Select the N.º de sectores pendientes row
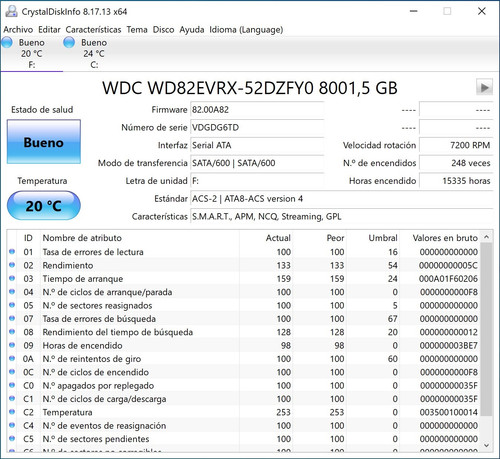 [x=244, y=439]
